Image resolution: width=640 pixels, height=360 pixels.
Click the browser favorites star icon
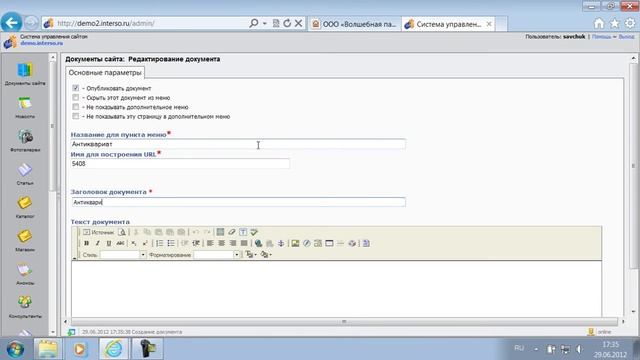tap(614, 24)
